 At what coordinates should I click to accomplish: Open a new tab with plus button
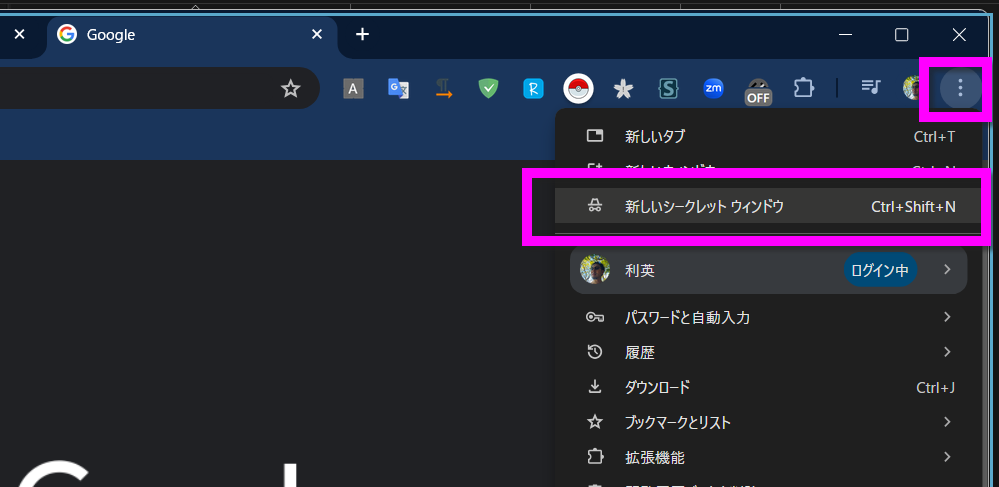pos(362,35)
